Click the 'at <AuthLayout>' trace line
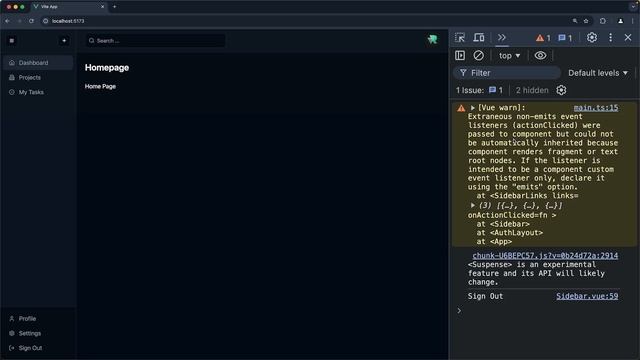 pyautogui.click(x=510, y=233)
